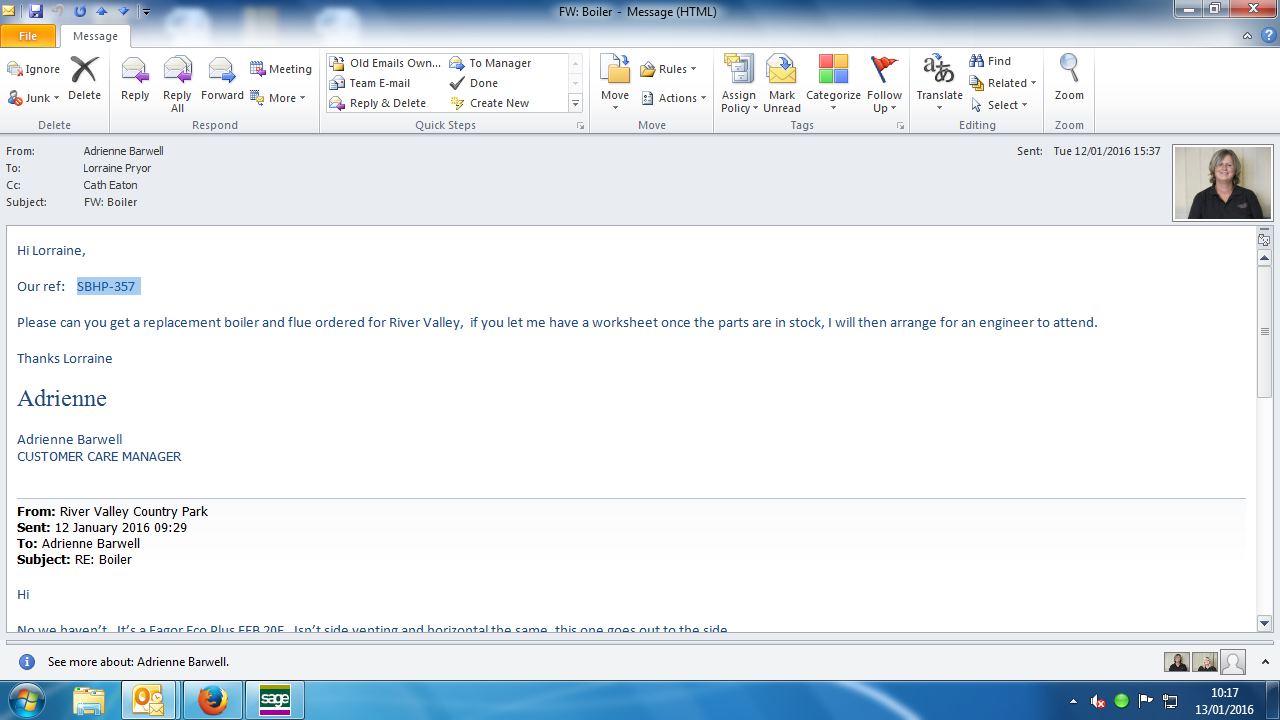The height and width of the screenshot is (720, 1280).
Task: Open Sage from the taskbar
Action: point(274,700)
